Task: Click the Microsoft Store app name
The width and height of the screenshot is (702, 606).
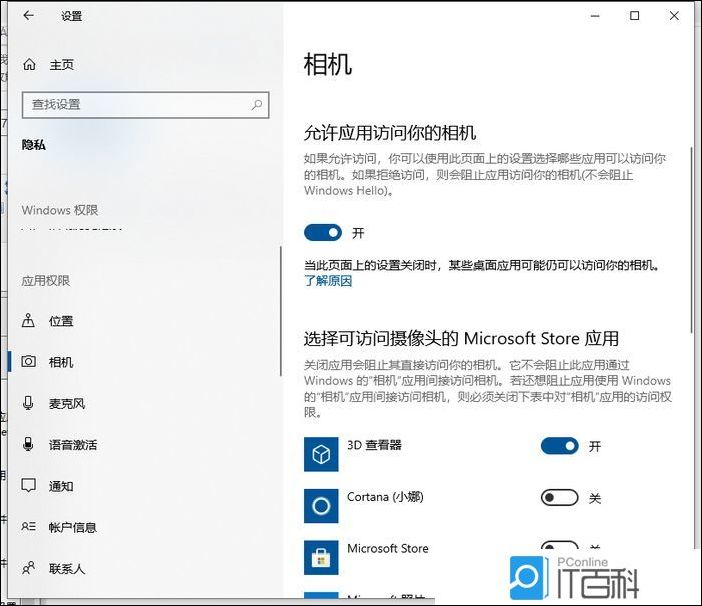Action: [x=388, y=548]
